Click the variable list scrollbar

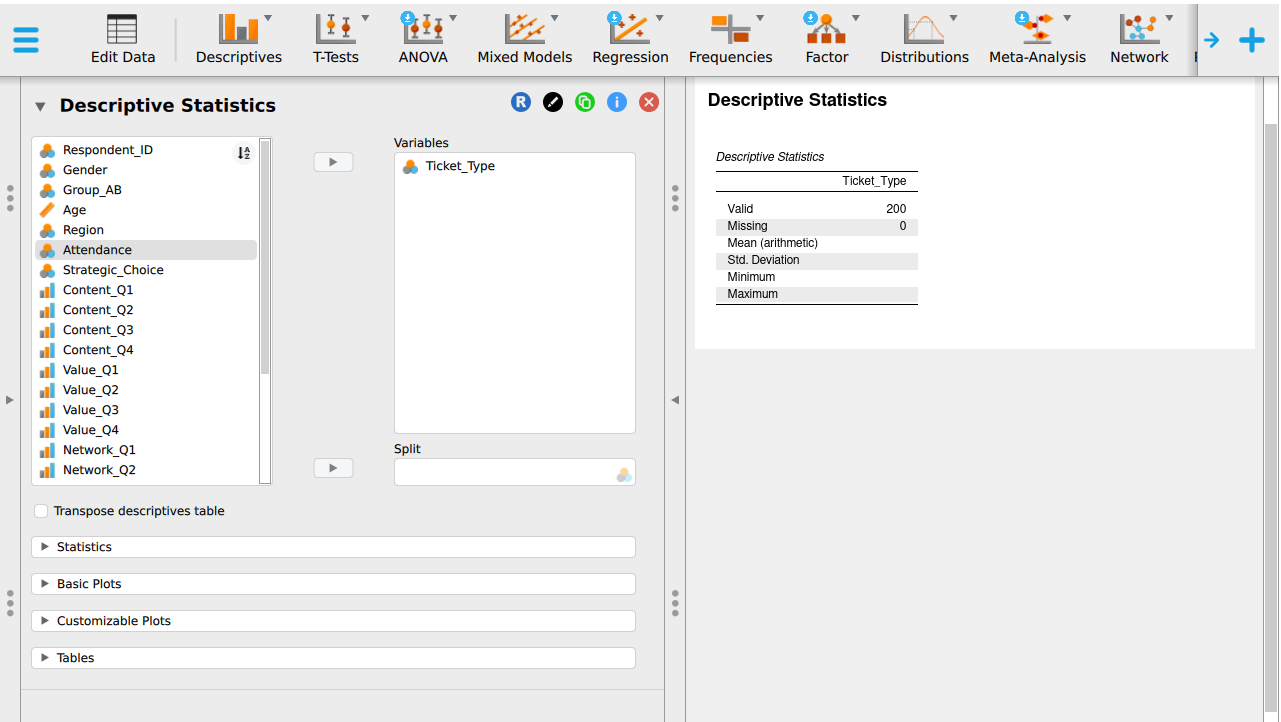pos(265,257)
